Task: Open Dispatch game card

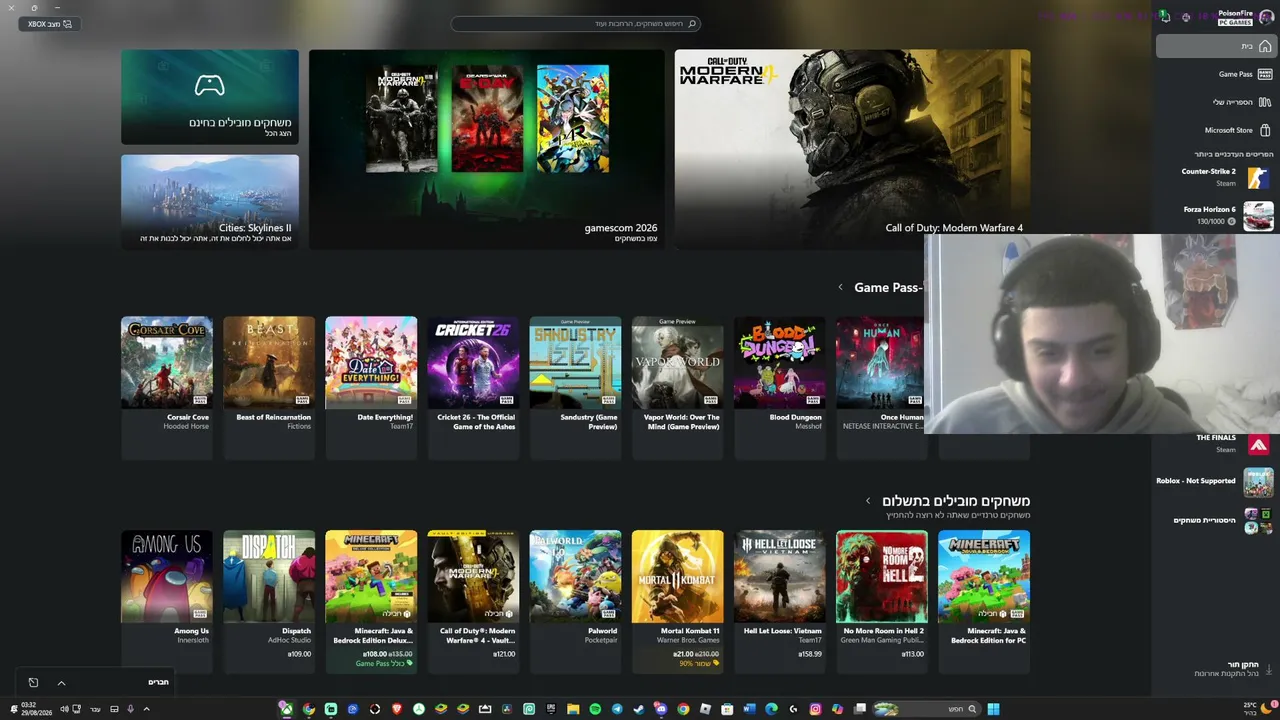Action: 269,602
